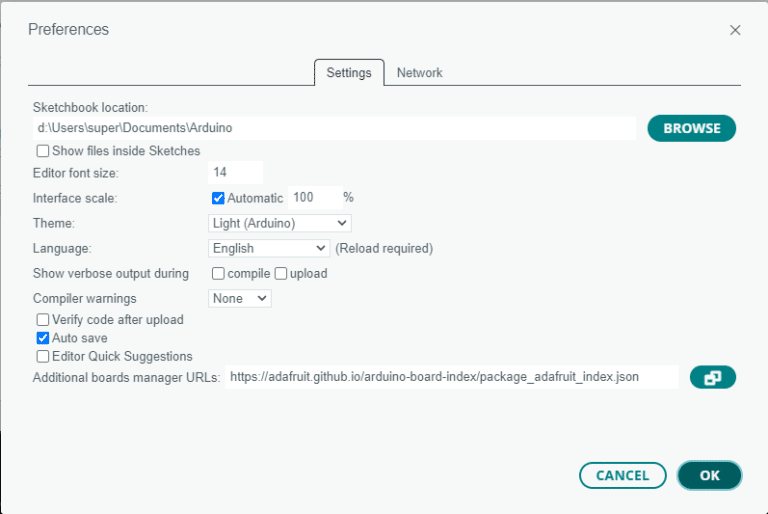Expand the Language dropdown set to English
This screenshot has width=768, height=514.
[269, 248]
